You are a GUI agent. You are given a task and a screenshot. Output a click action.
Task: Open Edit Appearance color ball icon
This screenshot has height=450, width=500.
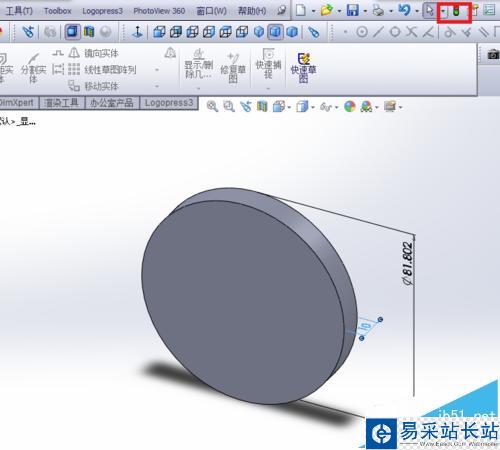[x=350, y=107]
